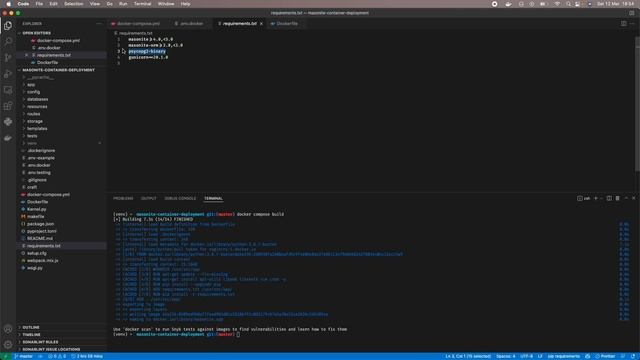Image resolution: width=640 pixels, height=360 pixels.
Task: Open the Source Control view
Action: [x=8, y=58]
